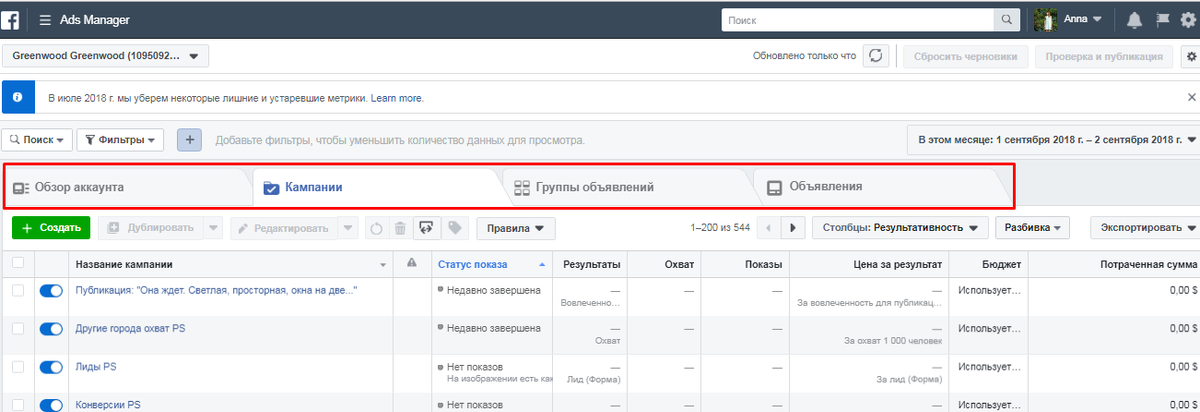This screenshot has width=1200, height=412.
Task: Open the Anna user menu dropdown
Action: coord(1083,19)
